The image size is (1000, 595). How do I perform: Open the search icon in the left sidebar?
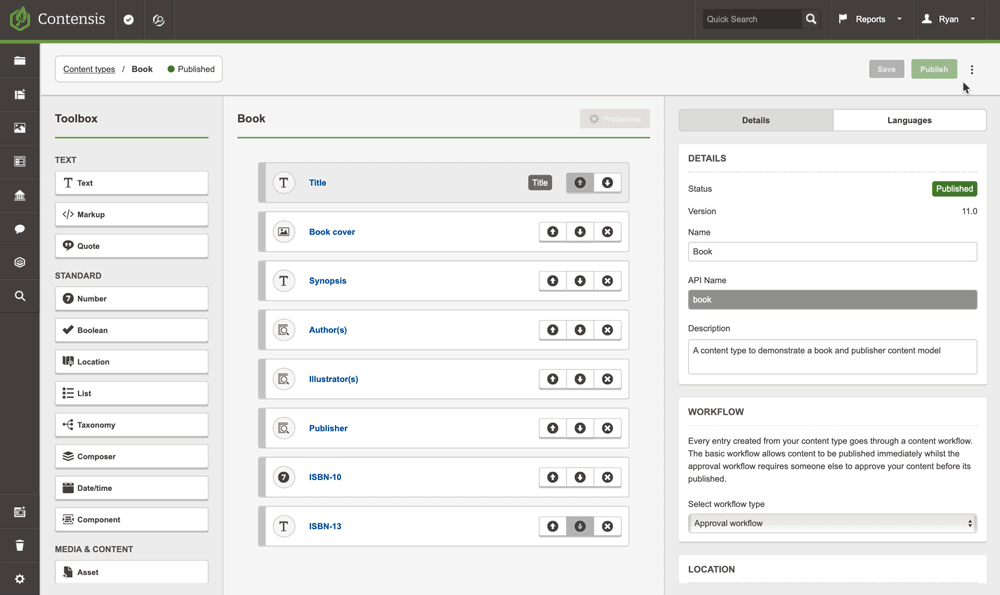pos(20,296)
